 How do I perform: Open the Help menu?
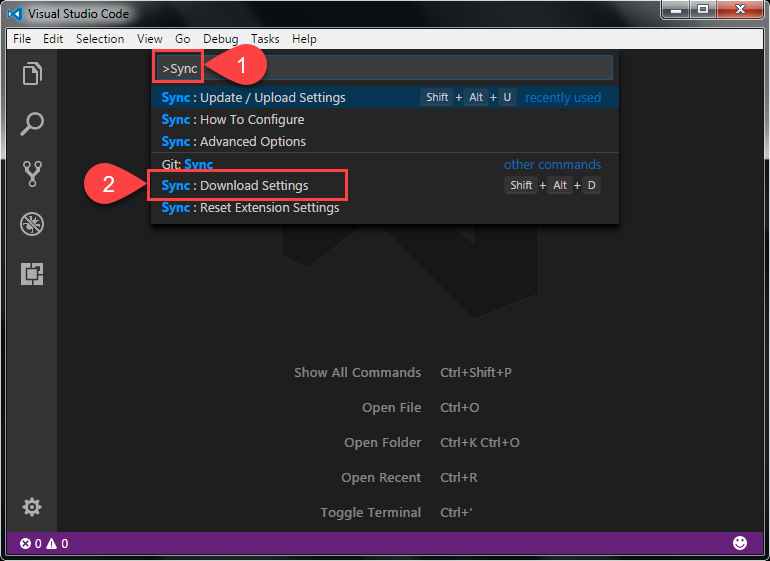[x=304, y=39]
